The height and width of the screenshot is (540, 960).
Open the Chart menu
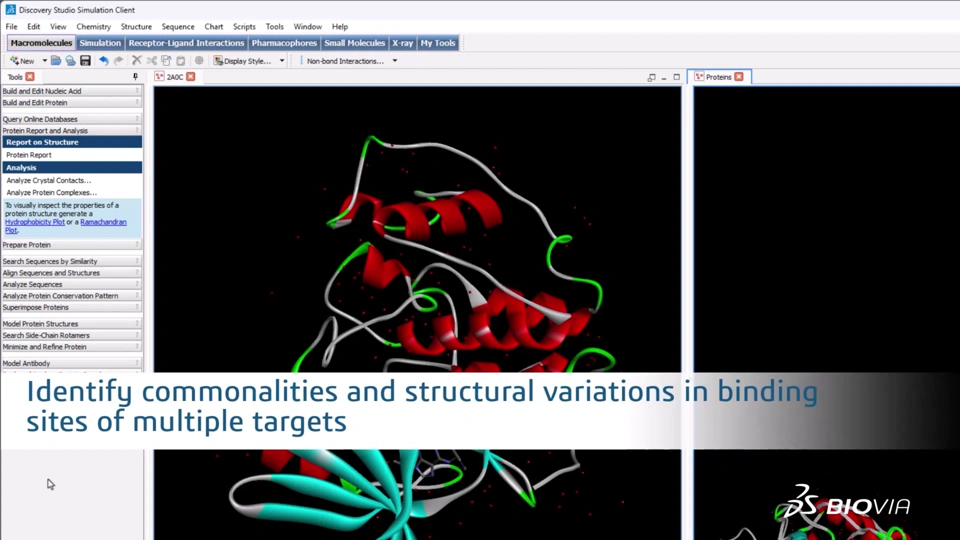point(214,26)
